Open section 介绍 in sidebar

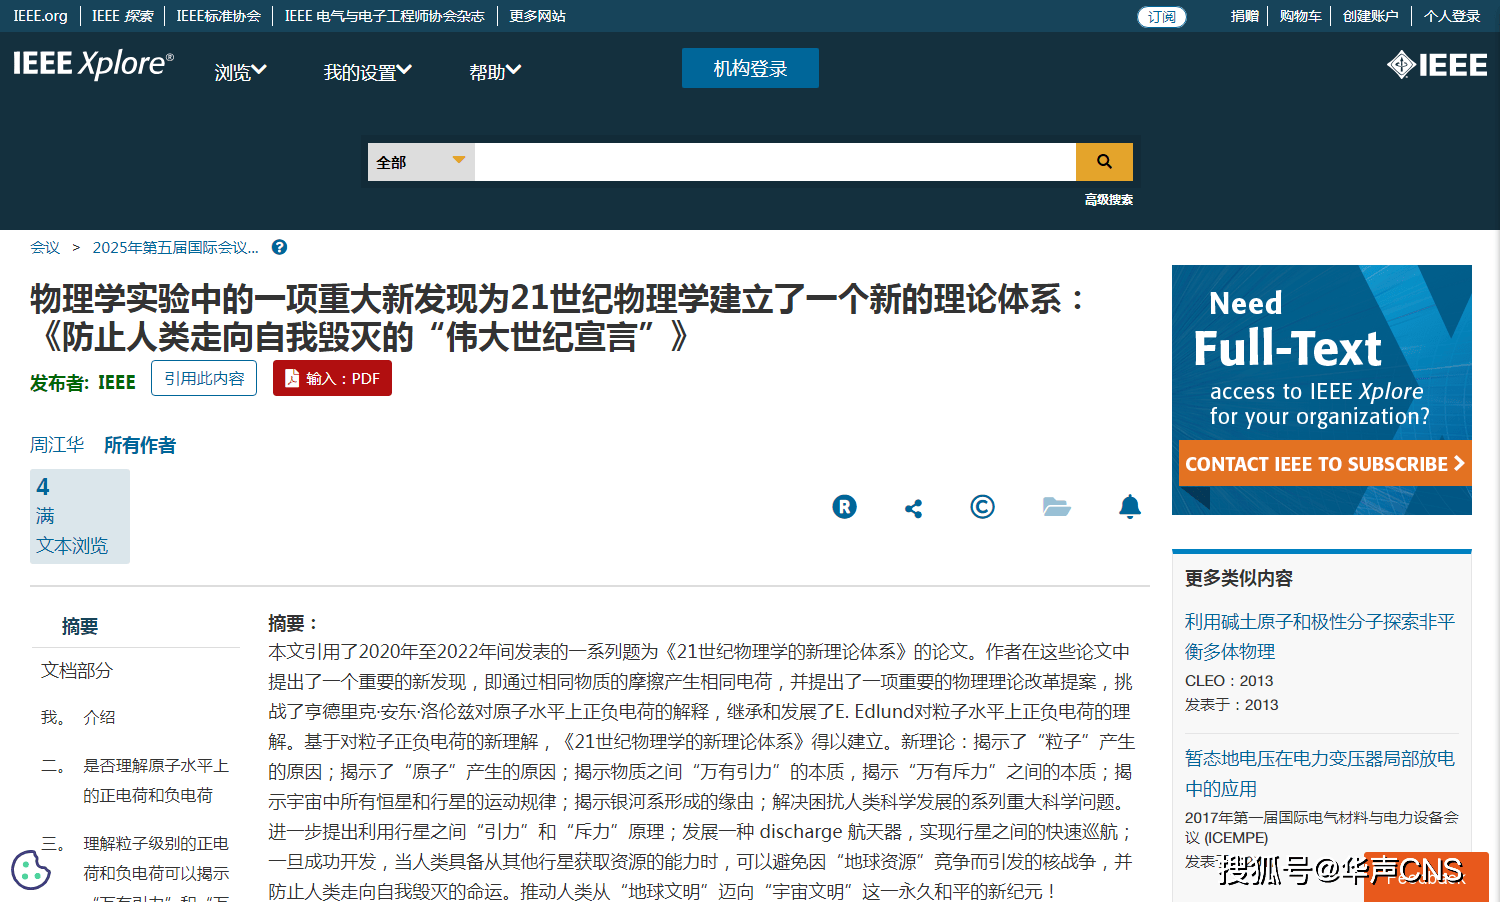tap(99, 717)
